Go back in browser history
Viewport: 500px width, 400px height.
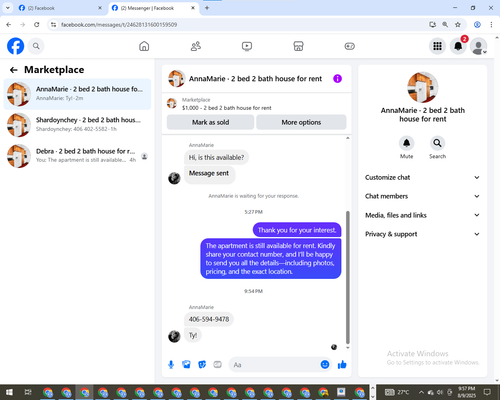(x=9, y=25)
